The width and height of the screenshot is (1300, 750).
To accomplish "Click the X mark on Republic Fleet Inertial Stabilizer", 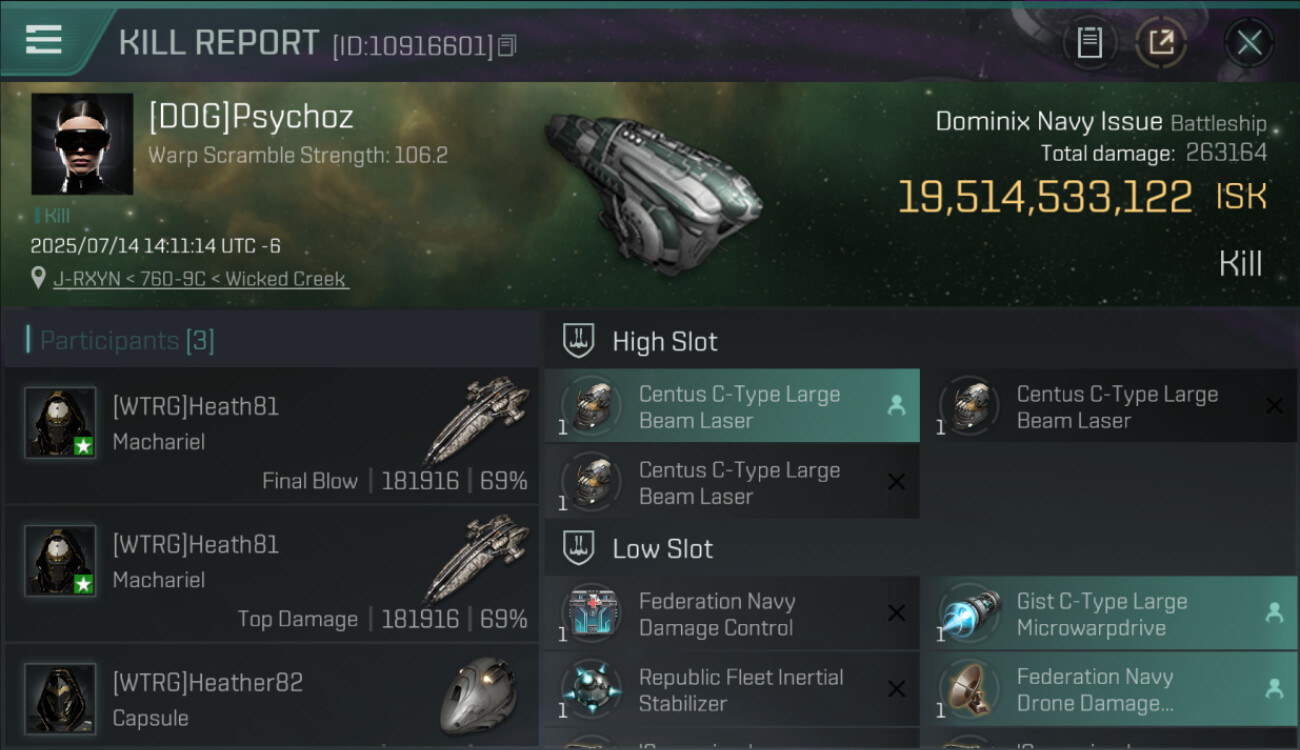I will 896,689.
